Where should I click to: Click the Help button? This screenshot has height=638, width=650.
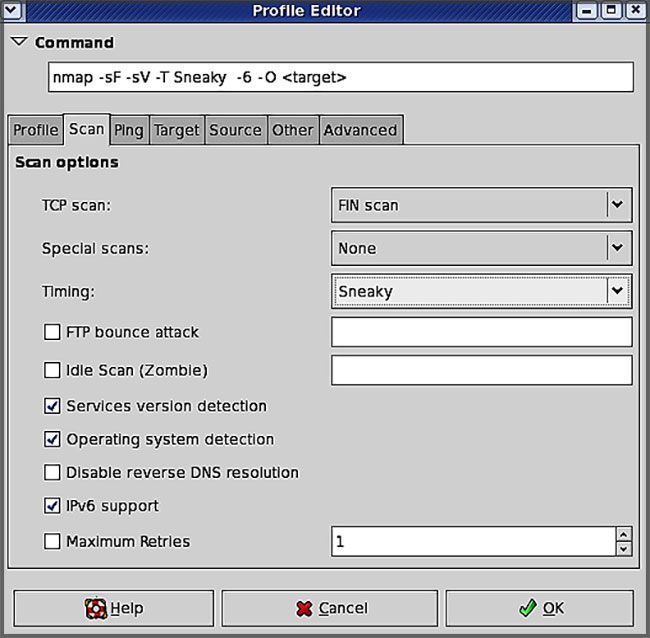[114, 608]
